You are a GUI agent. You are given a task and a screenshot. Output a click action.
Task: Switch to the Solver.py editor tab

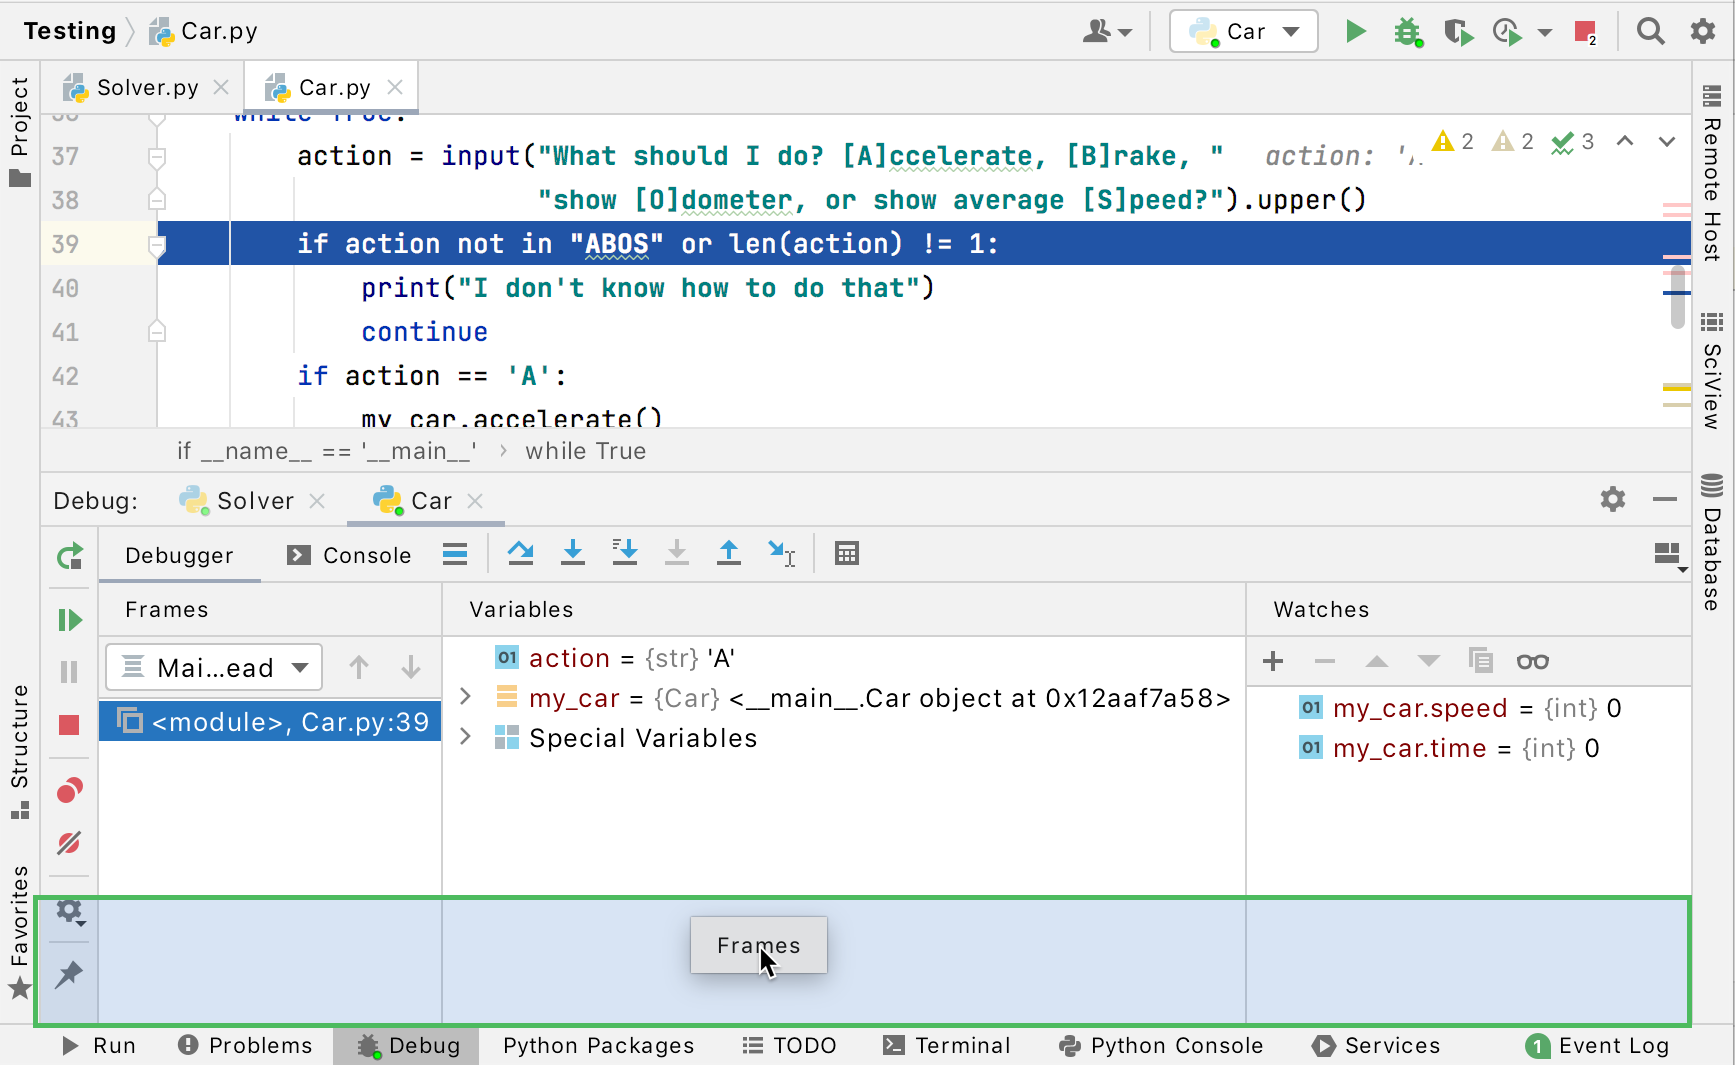(x=147, y=88)
